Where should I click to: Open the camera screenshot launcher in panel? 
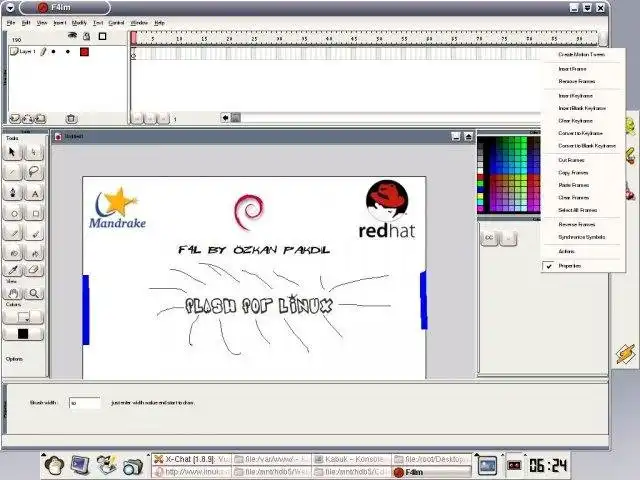click(132, 465)
